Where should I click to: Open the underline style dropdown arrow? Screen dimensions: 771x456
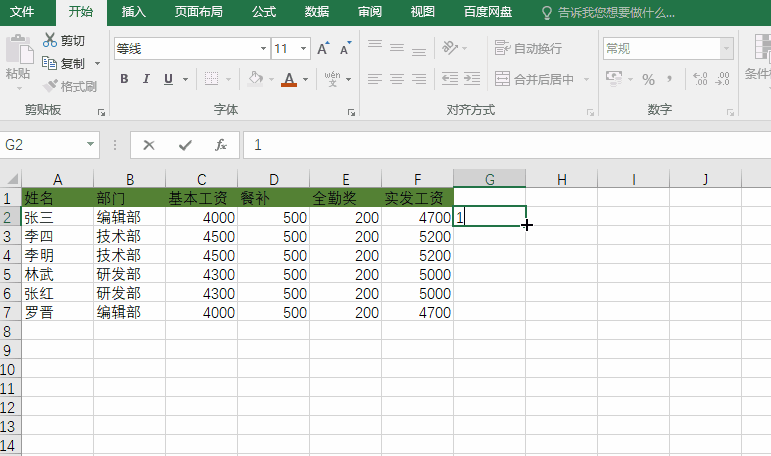pyautogui.click(x=185, y=79)
